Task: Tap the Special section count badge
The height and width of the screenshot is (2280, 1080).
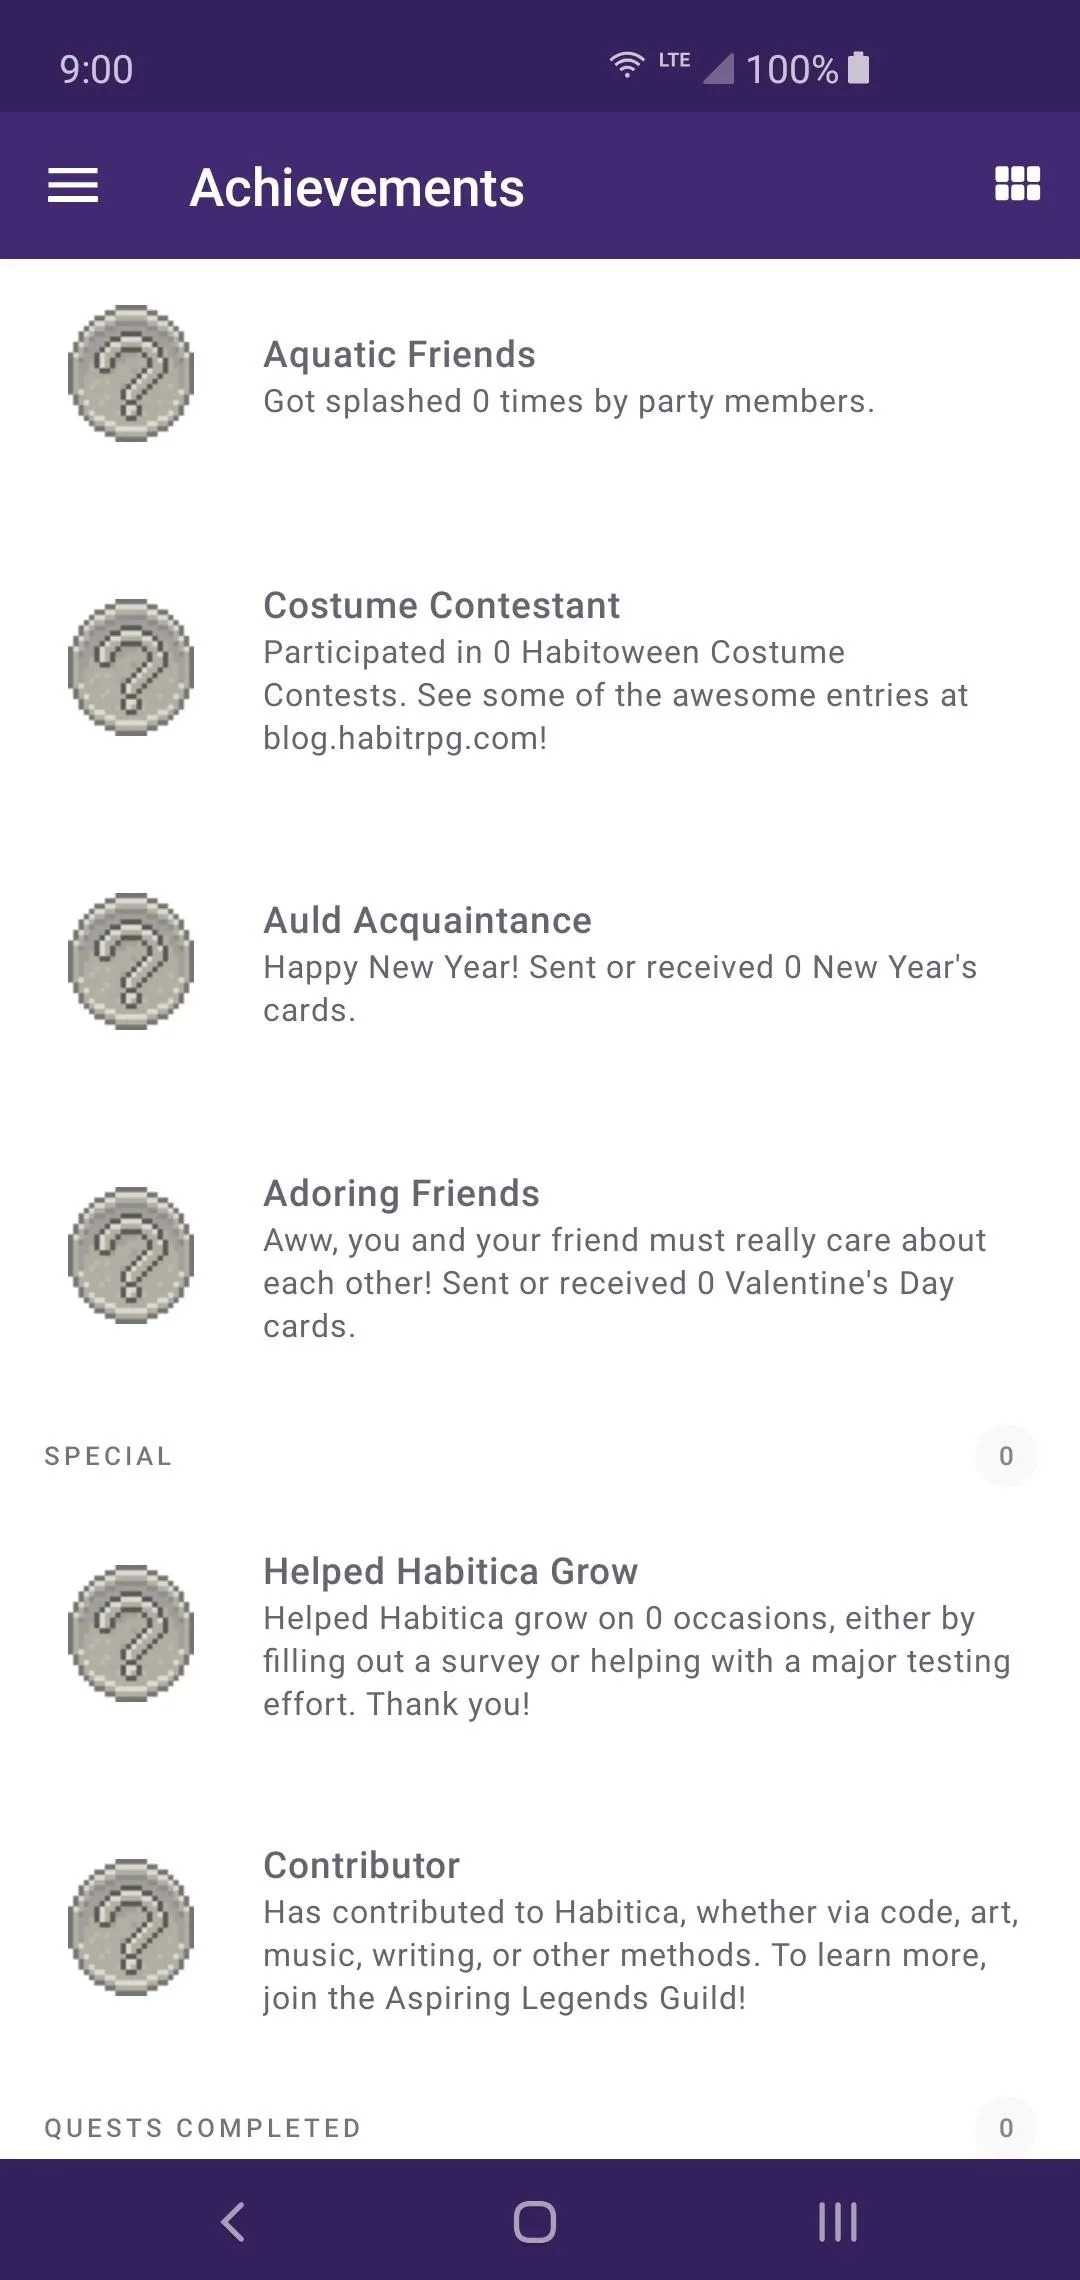Action: pyautogui.click(x=1006, y=1456)
